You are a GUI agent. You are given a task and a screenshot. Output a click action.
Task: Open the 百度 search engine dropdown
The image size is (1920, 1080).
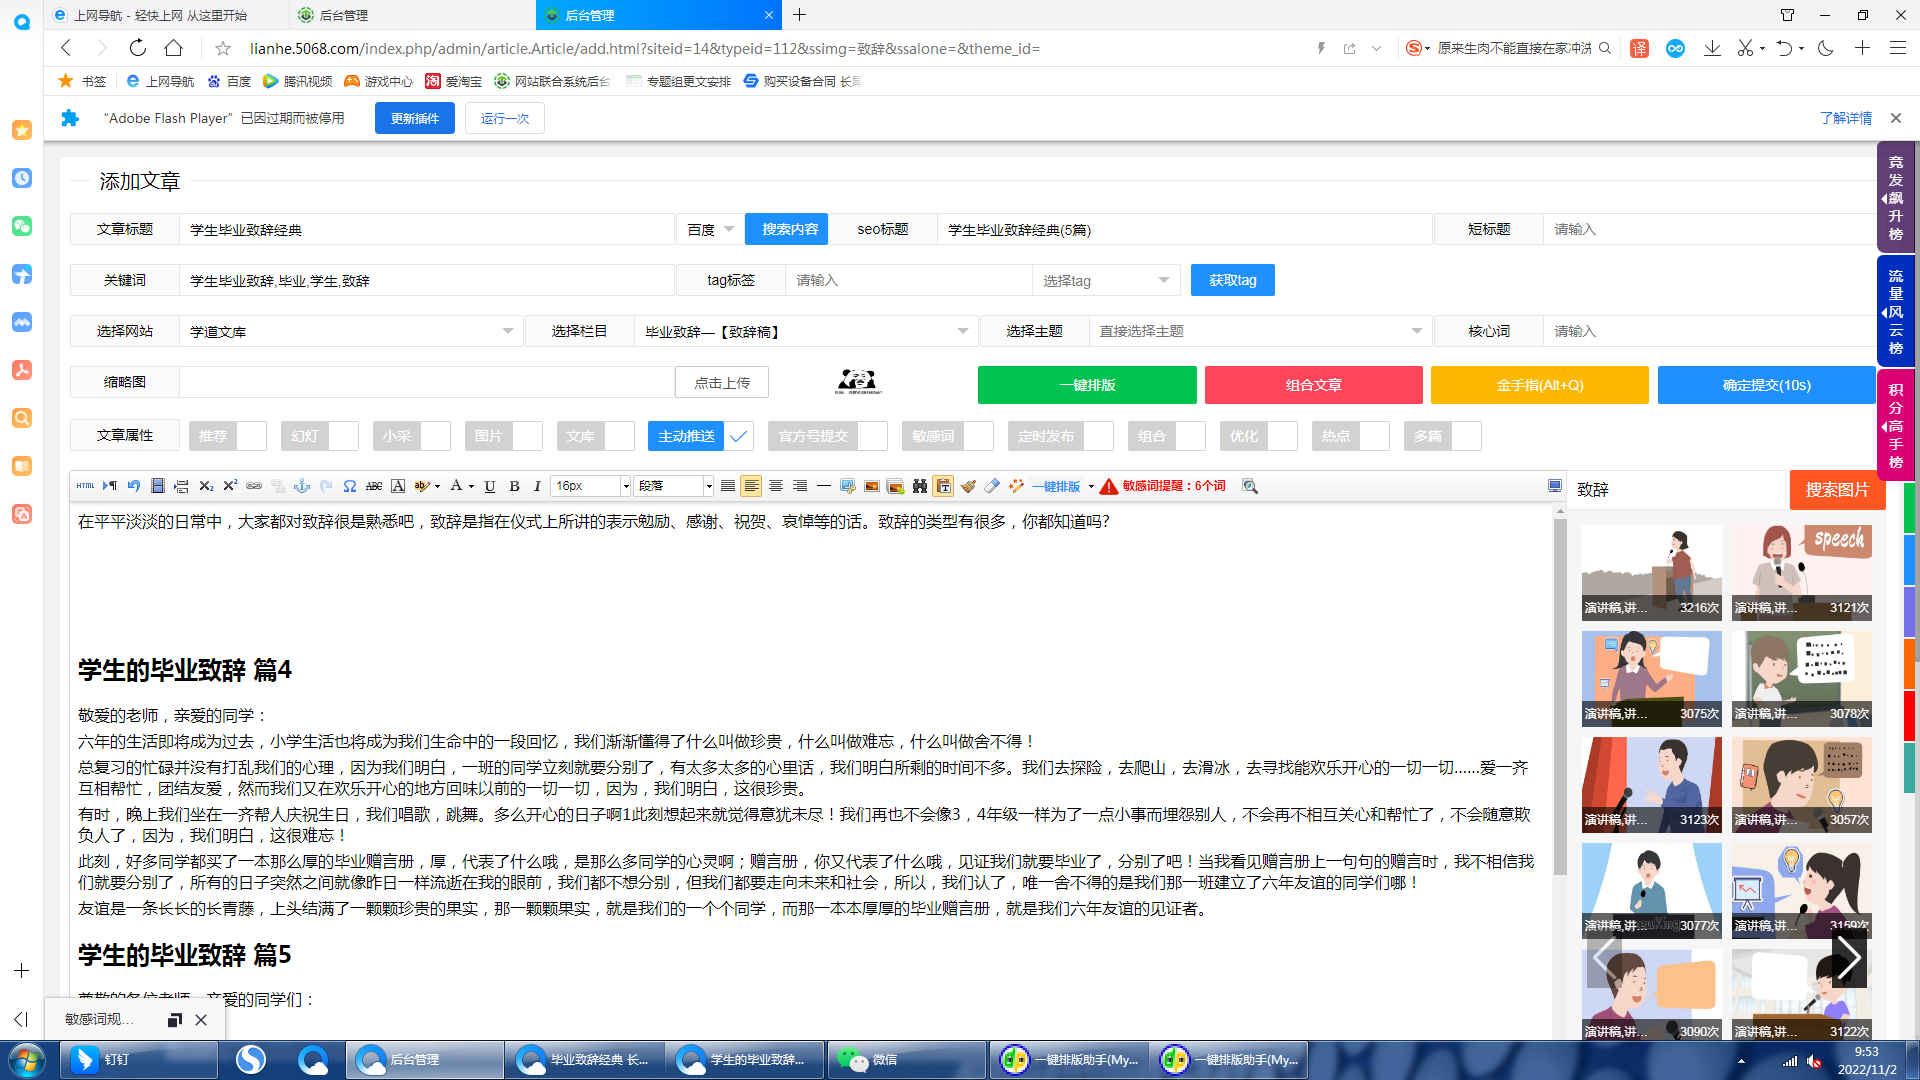711,230
